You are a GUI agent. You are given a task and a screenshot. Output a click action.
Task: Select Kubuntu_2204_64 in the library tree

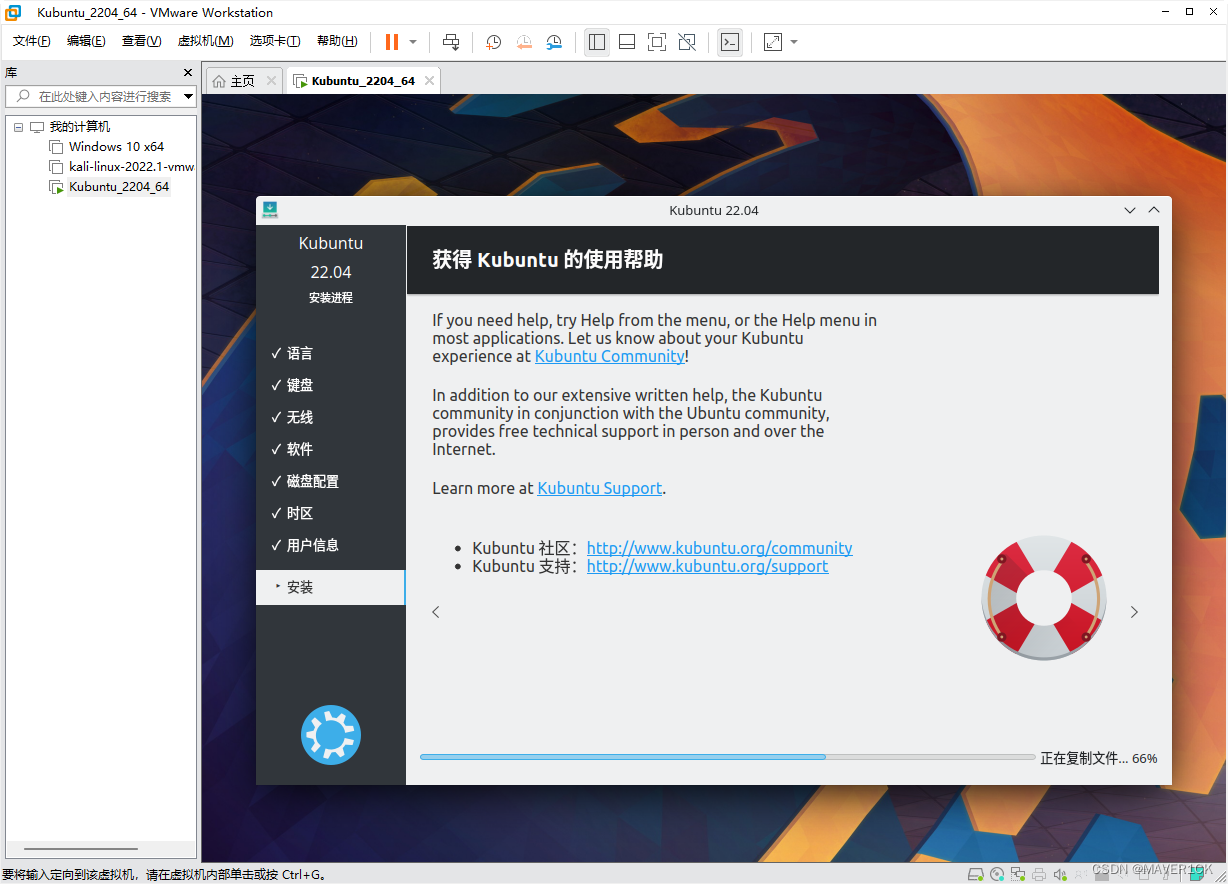[x=119, y=187]
